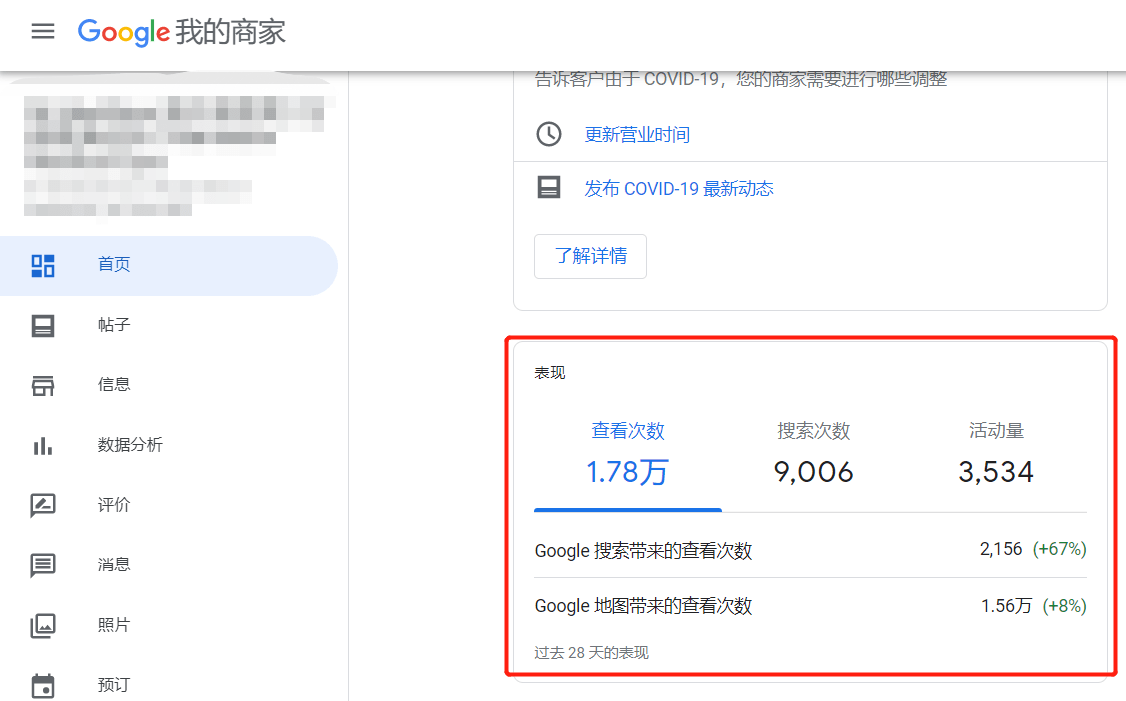The height and width of the screenshot is (701, 1126).
Task: Click the Google 搜索带来的查看次数 row label
Action: [643, 551]
